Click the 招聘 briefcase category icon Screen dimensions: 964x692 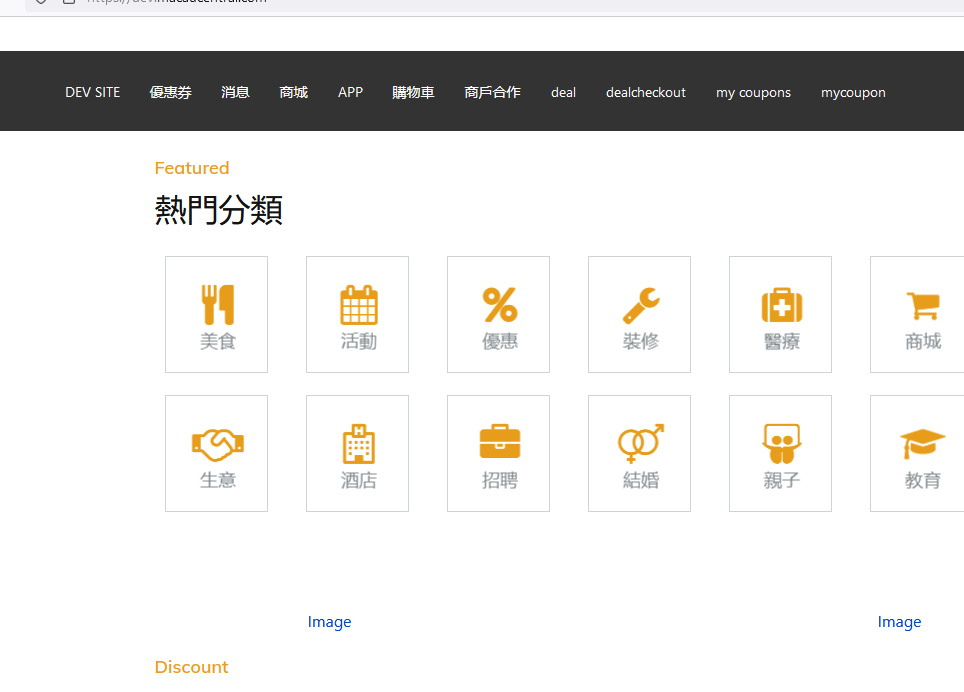point(499,443)
